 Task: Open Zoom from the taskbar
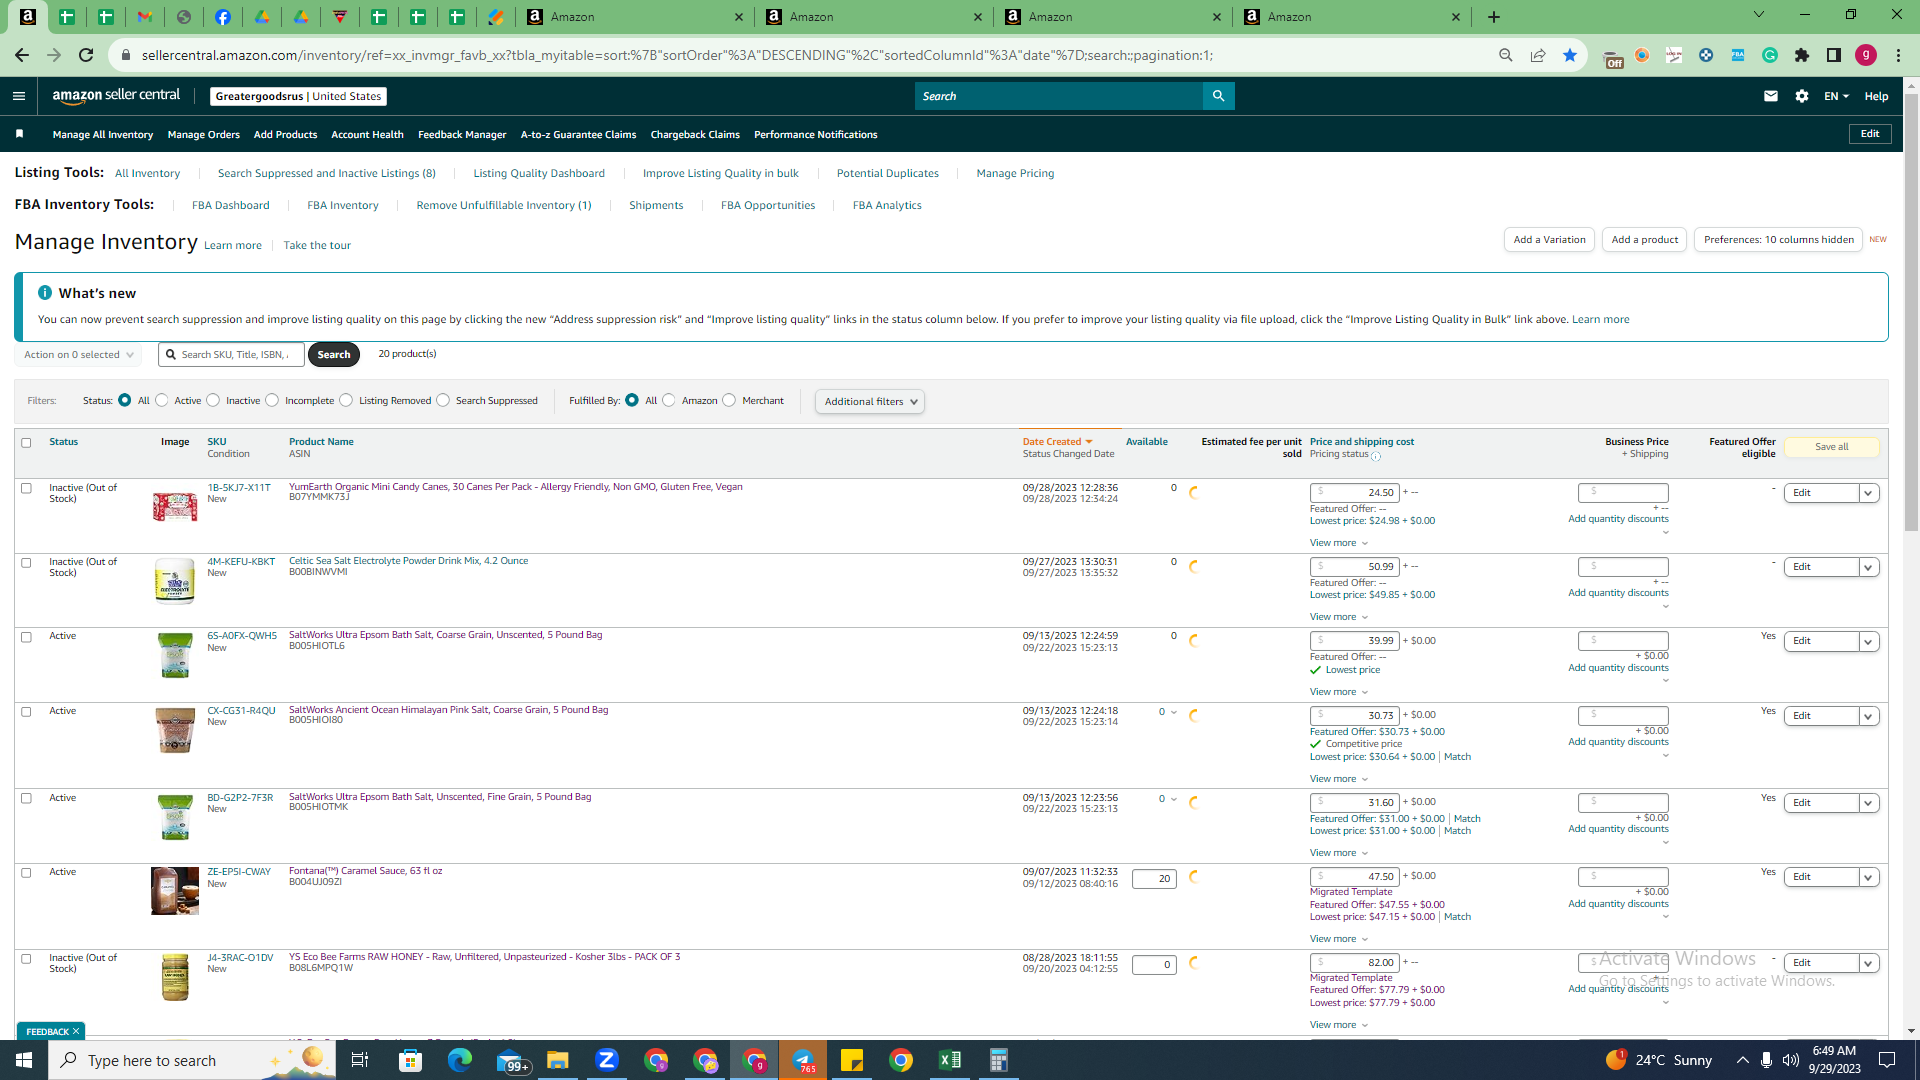607,1060
